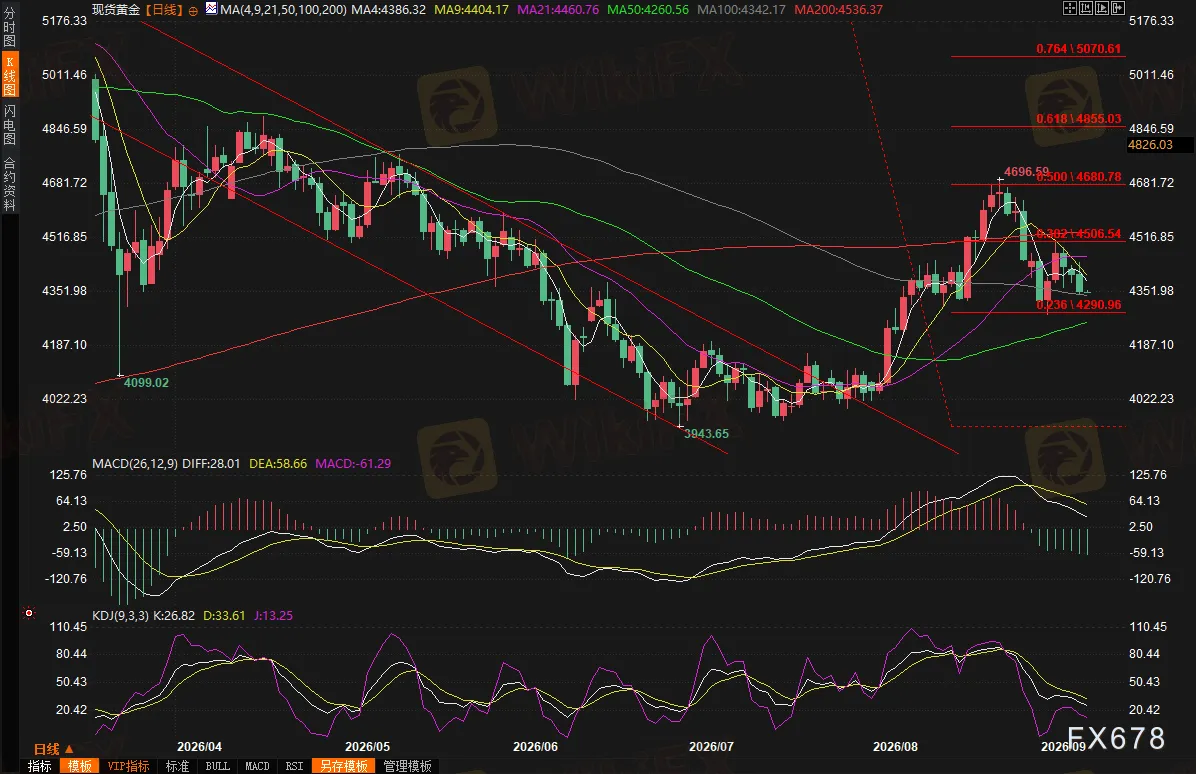The height and width of the screenshot is (774, 1196).
Task: Click the red KDJ marker icon
Action: (29, 613)
